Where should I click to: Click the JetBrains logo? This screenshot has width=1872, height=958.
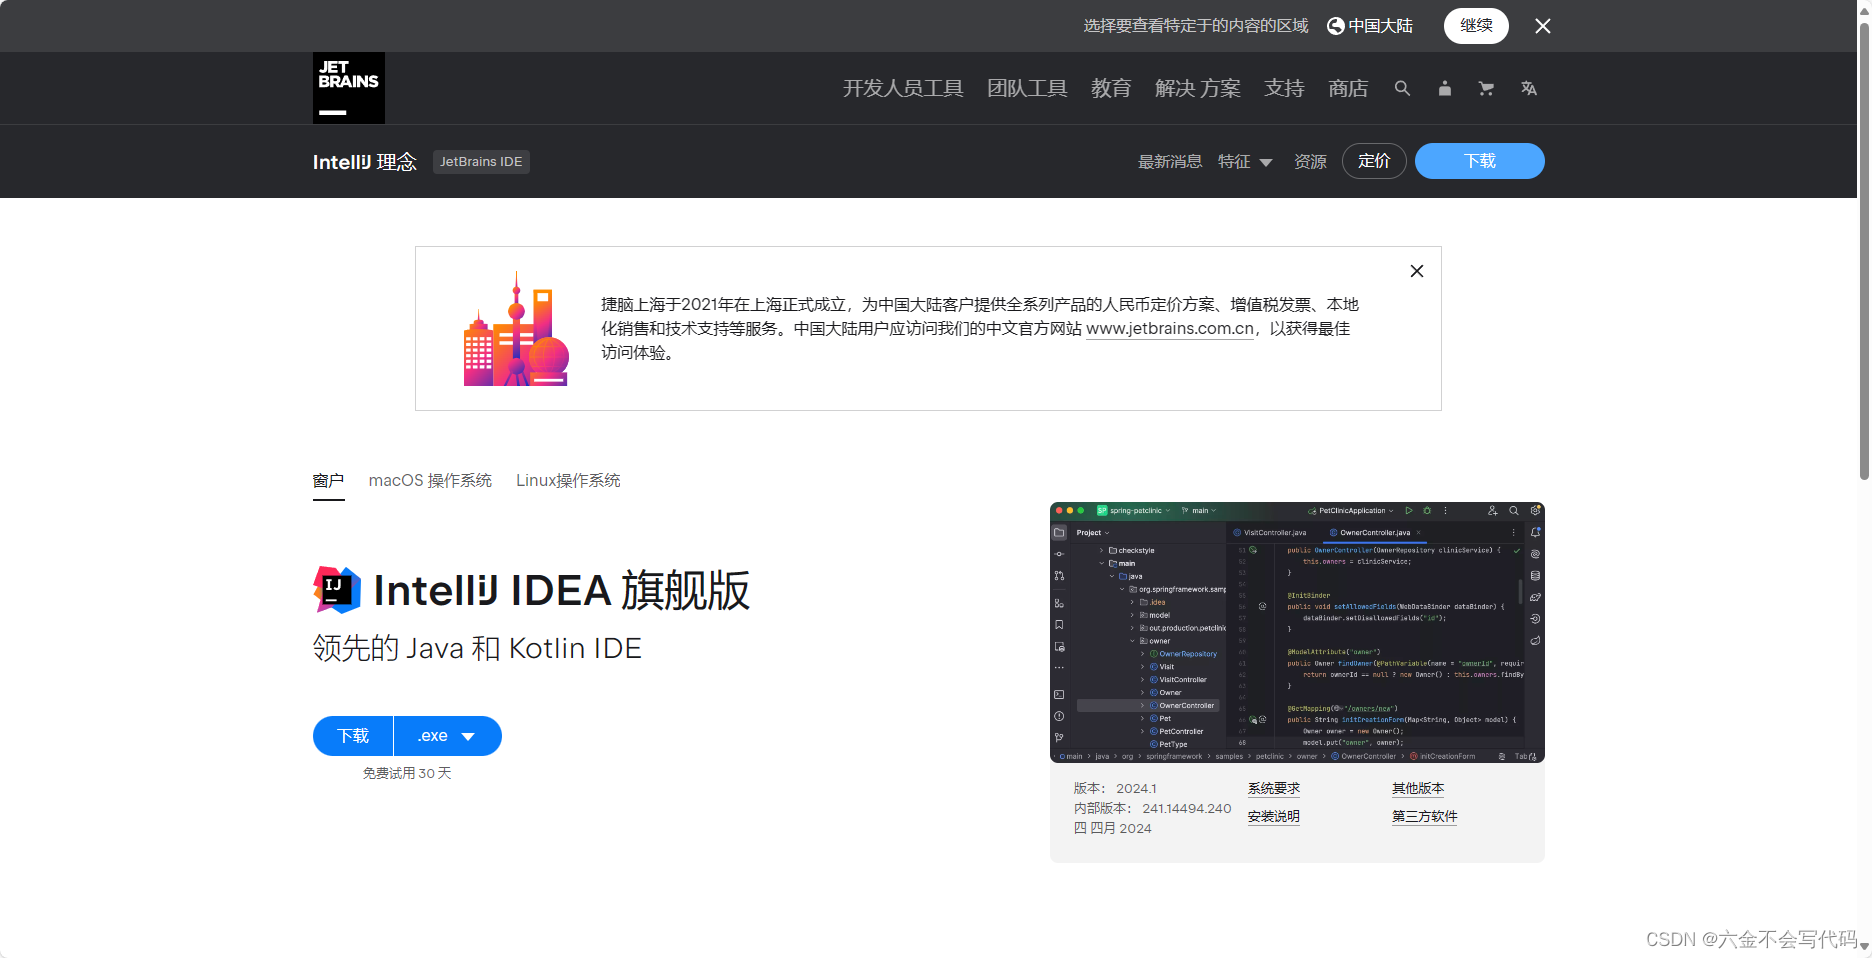pos(348,88)
